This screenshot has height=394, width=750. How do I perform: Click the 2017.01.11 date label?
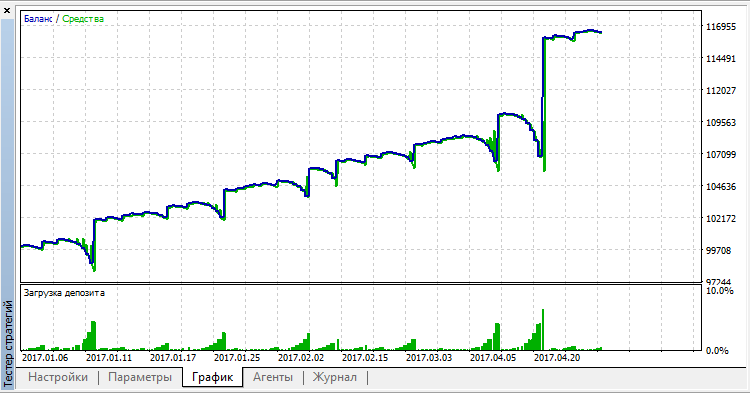pos(109,358)
